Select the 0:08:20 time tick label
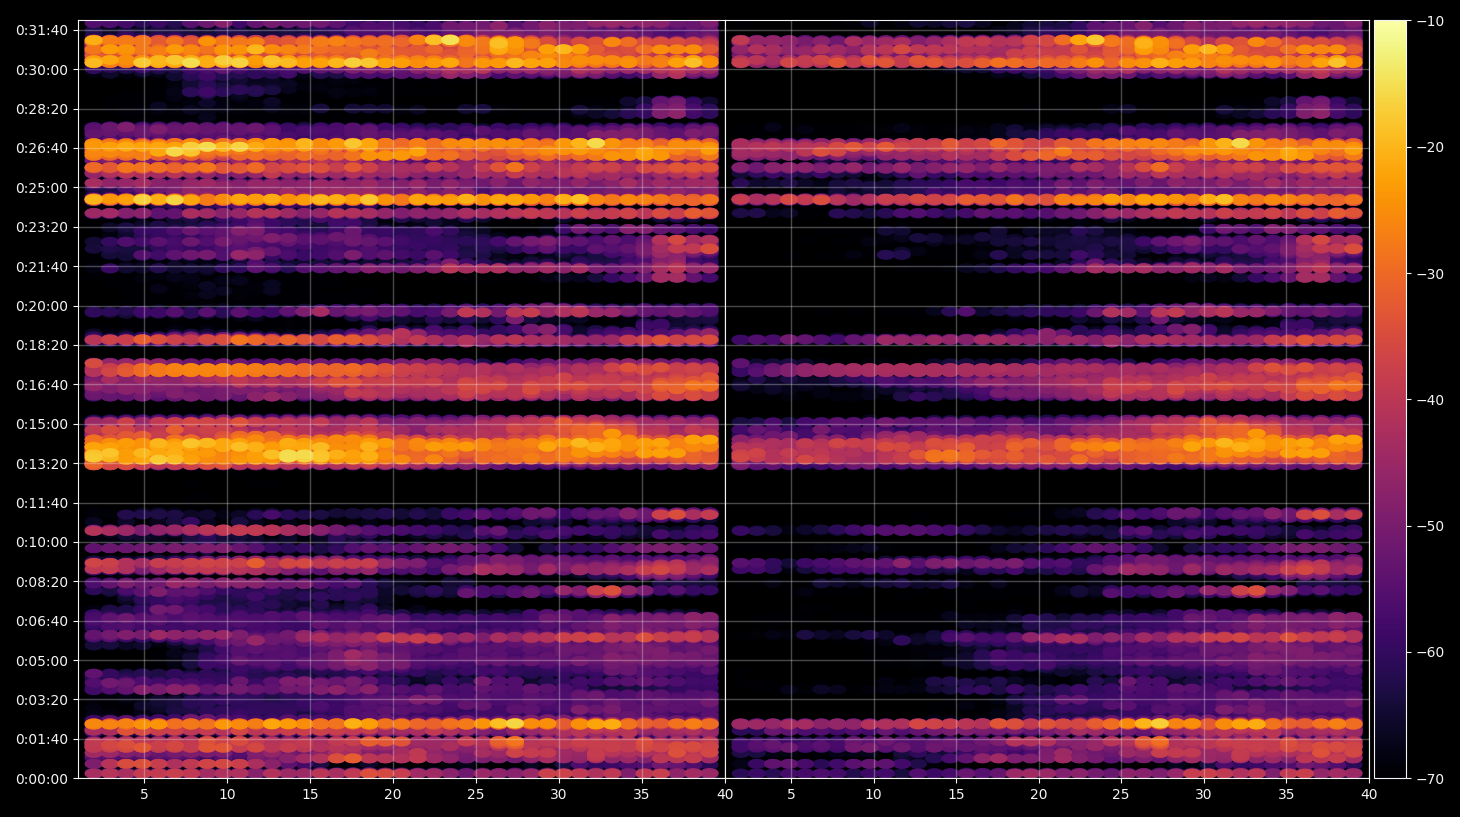This screenshot has width=1460, height=817. (x=42, y=582)
